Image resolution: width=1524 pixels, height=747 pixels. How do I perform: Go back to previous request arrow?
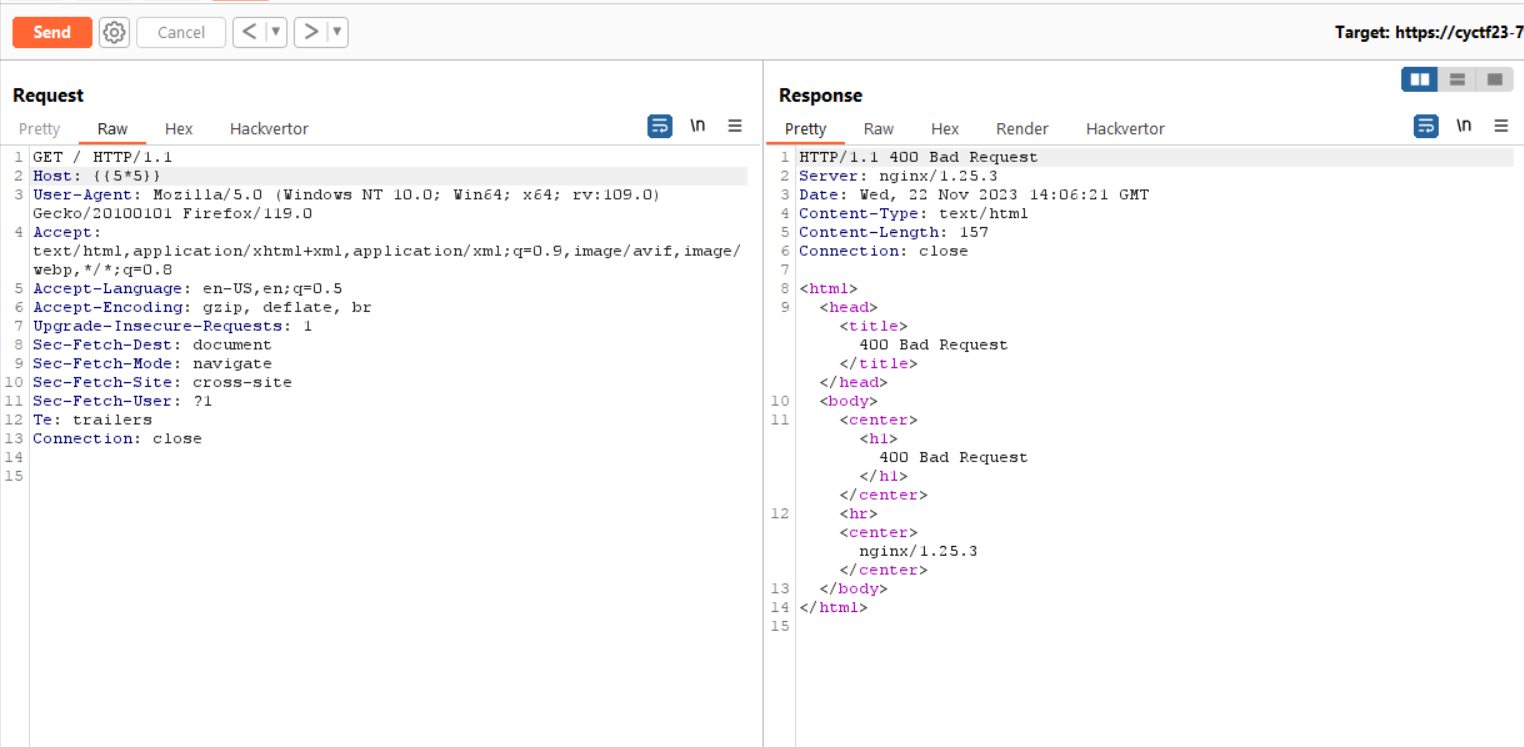[250, 32]
